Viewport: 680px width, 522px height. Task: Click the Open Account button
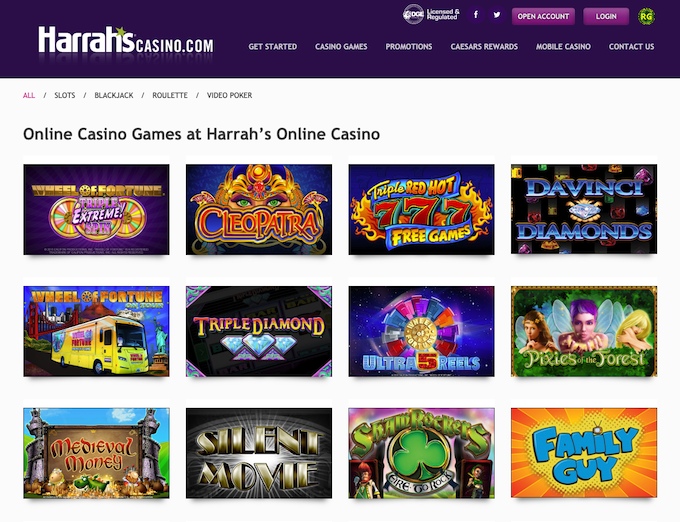543,16
